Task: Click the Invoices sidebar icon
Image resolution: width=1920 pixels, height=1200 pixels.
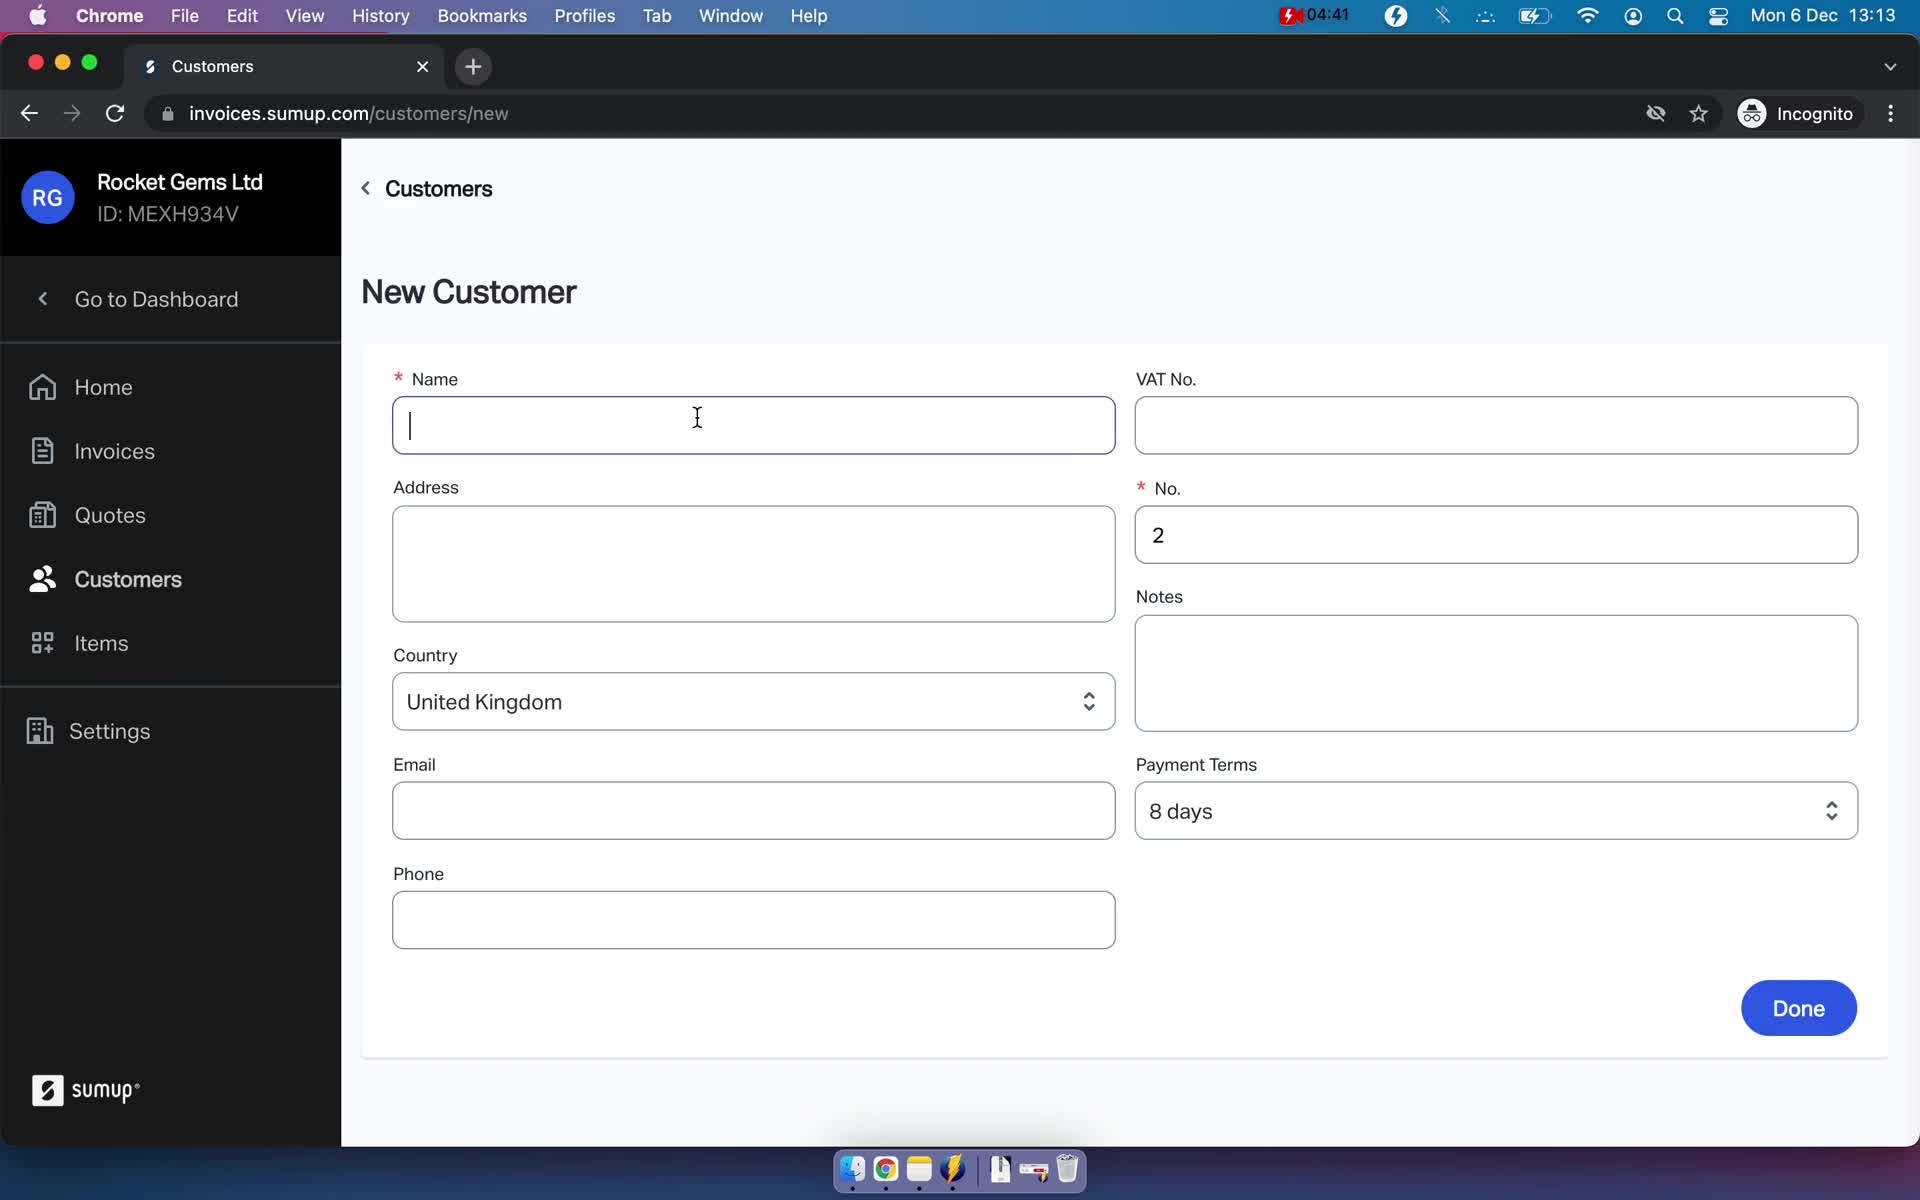Action: coord(40,451)
